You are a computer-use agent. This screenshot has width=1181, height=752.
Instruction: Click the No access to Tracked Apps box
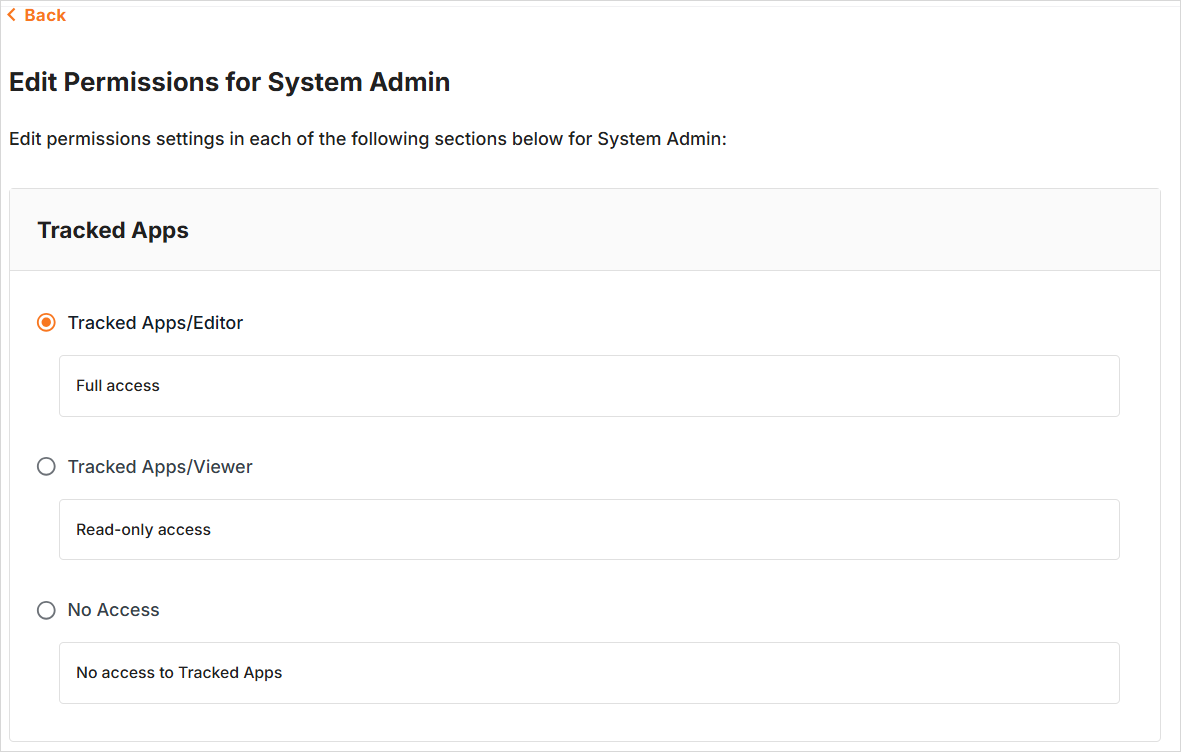coord(588,673)
